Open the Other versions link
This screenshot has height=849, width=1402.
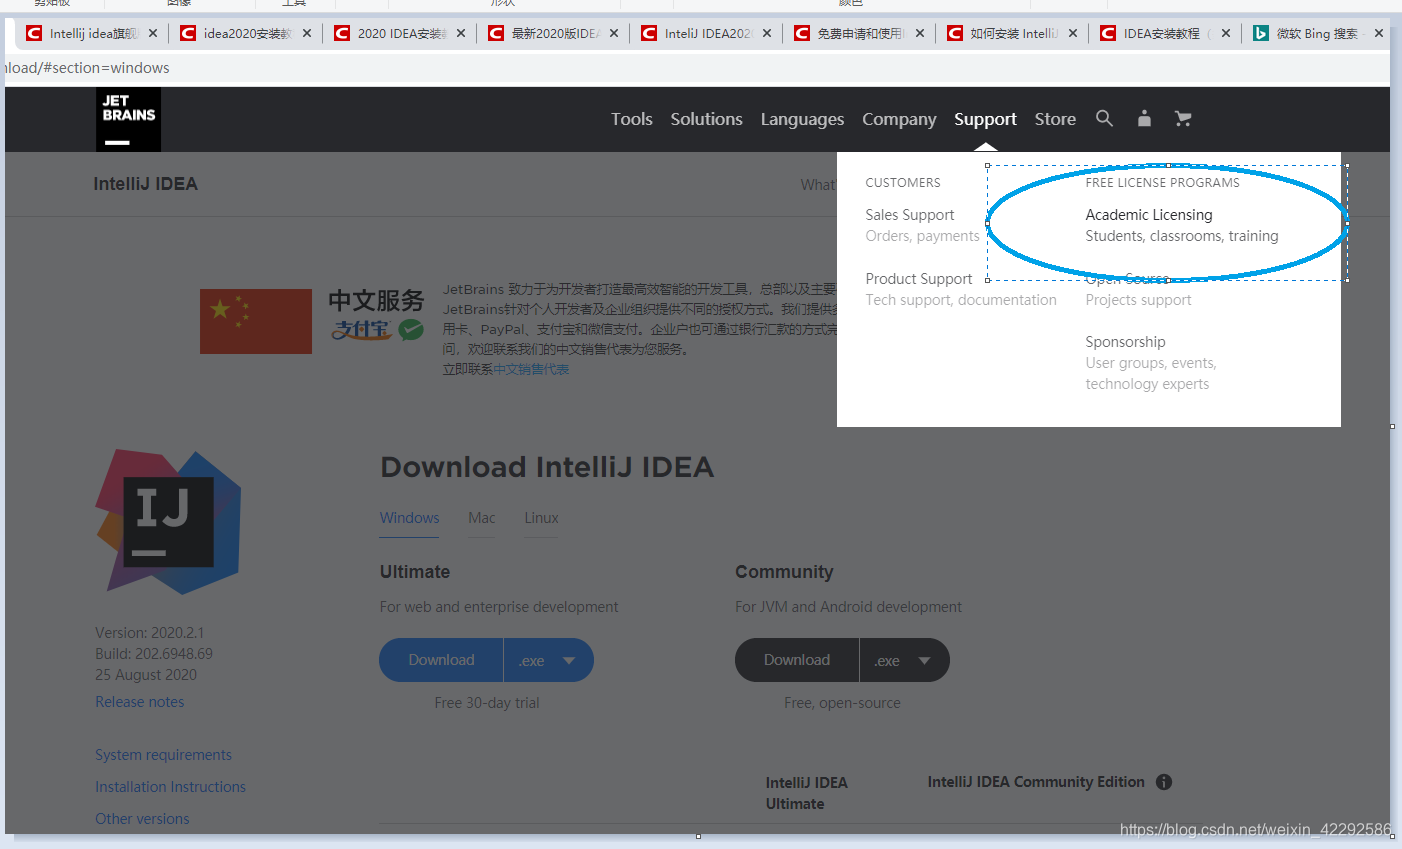tap(142, 819)
